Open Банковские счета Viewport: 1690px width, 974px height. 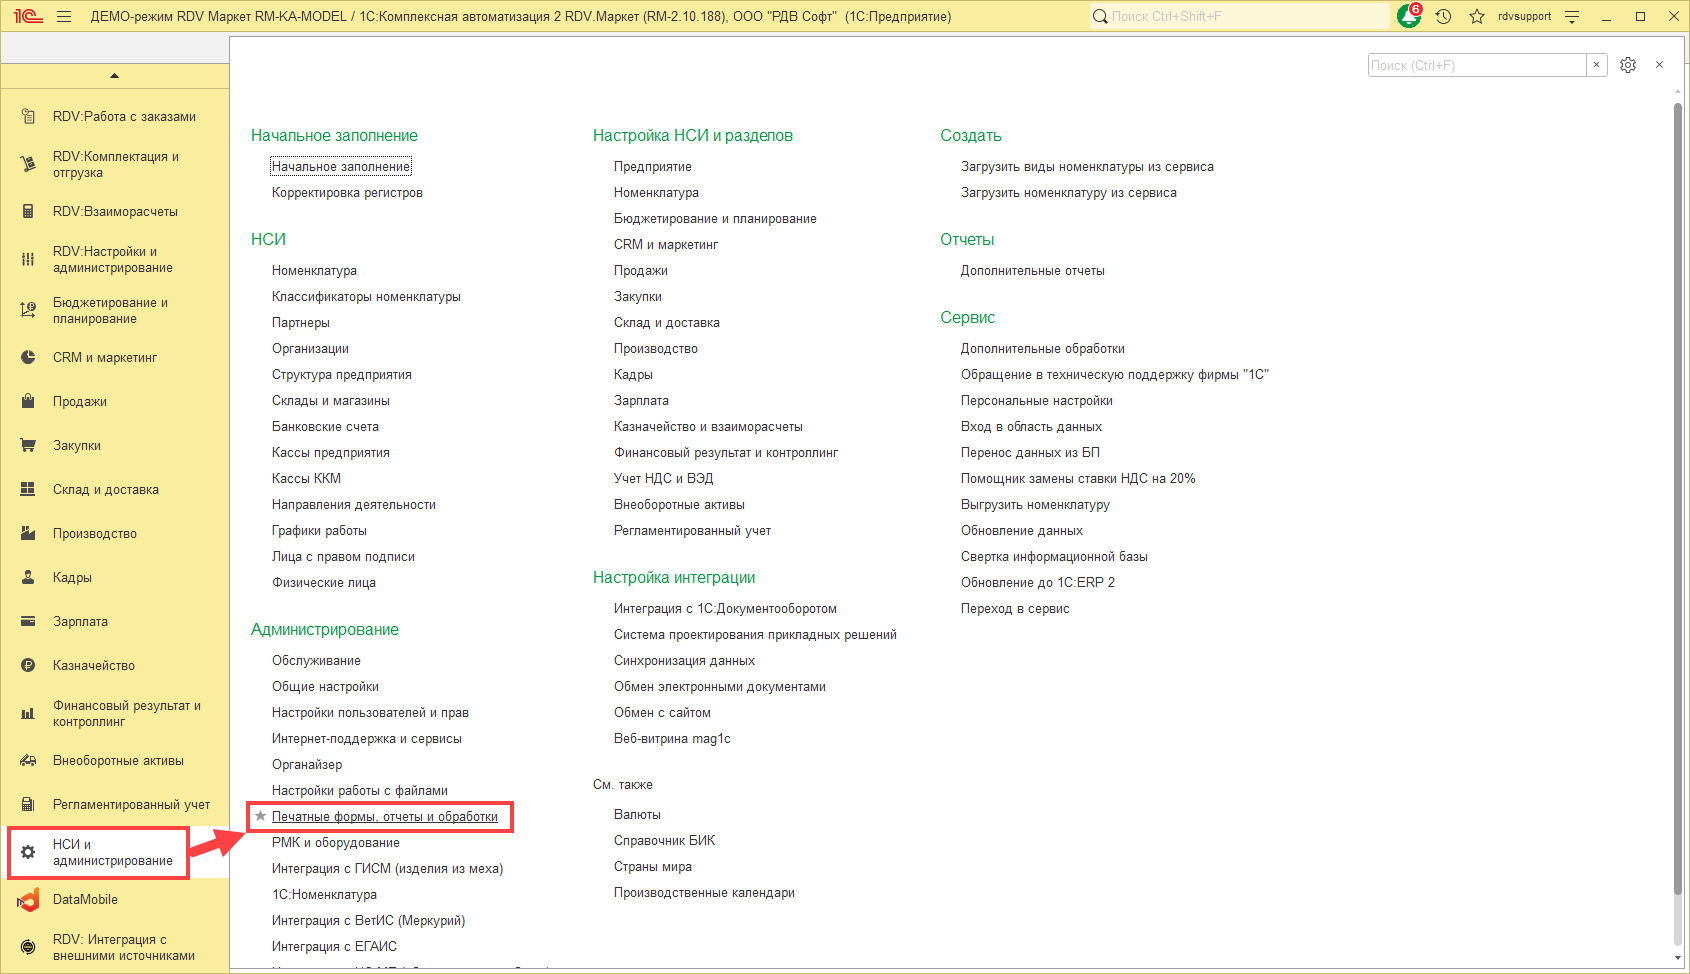(x=325, y=427)
